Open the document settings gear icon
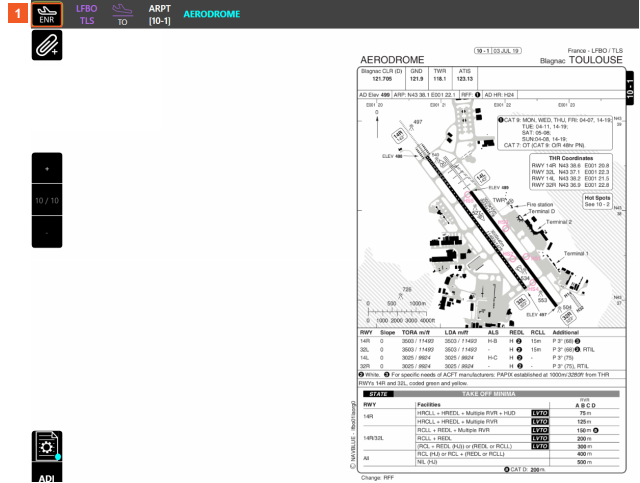Screen dimensions: 640x483 click(47, 446)
